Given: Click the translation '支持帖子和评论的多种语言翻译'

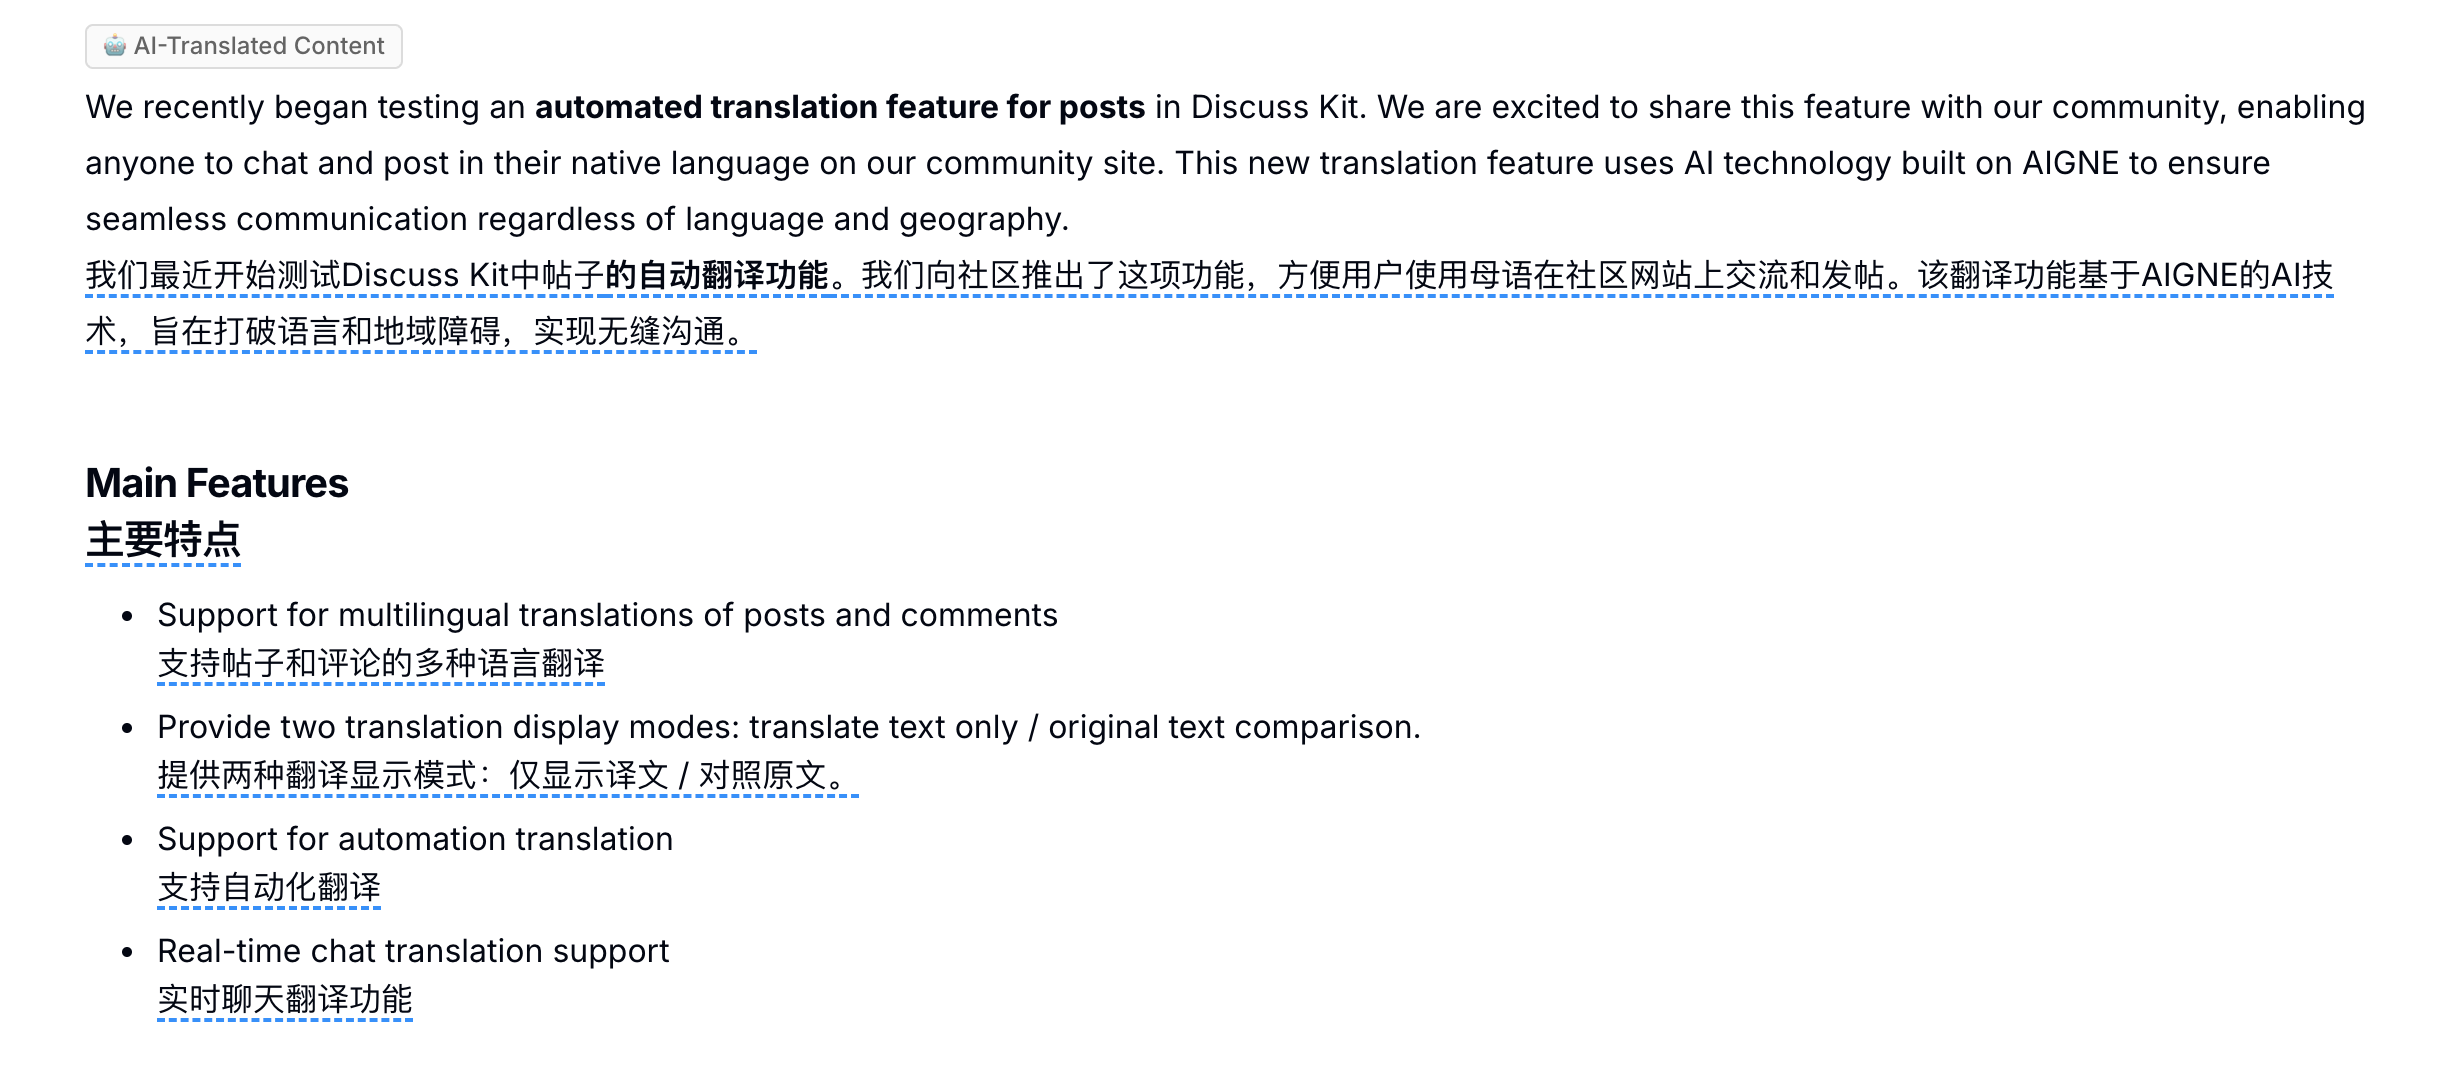Looking at the screenshot, I should [381, 663].
